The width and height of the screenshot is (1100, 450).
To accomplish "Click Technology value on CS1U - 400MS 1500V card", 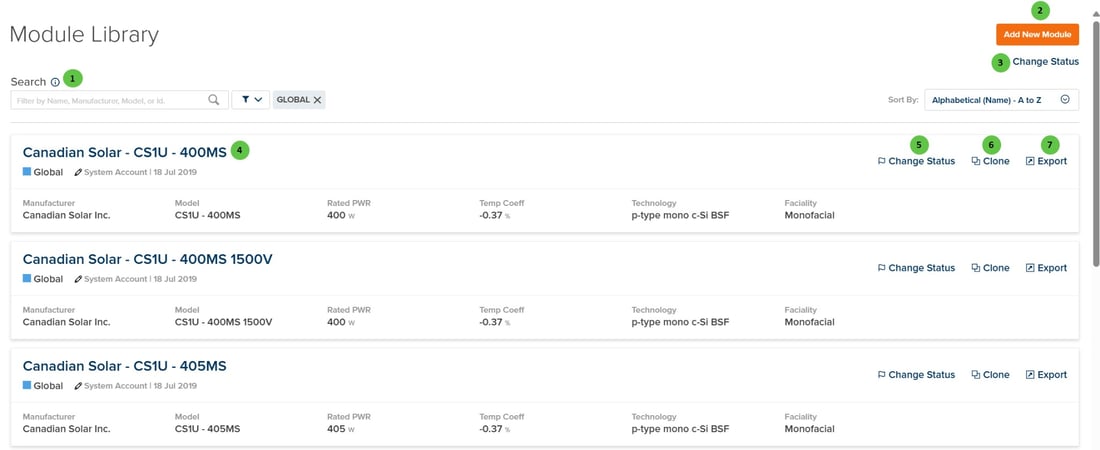I will pos(680,322).
